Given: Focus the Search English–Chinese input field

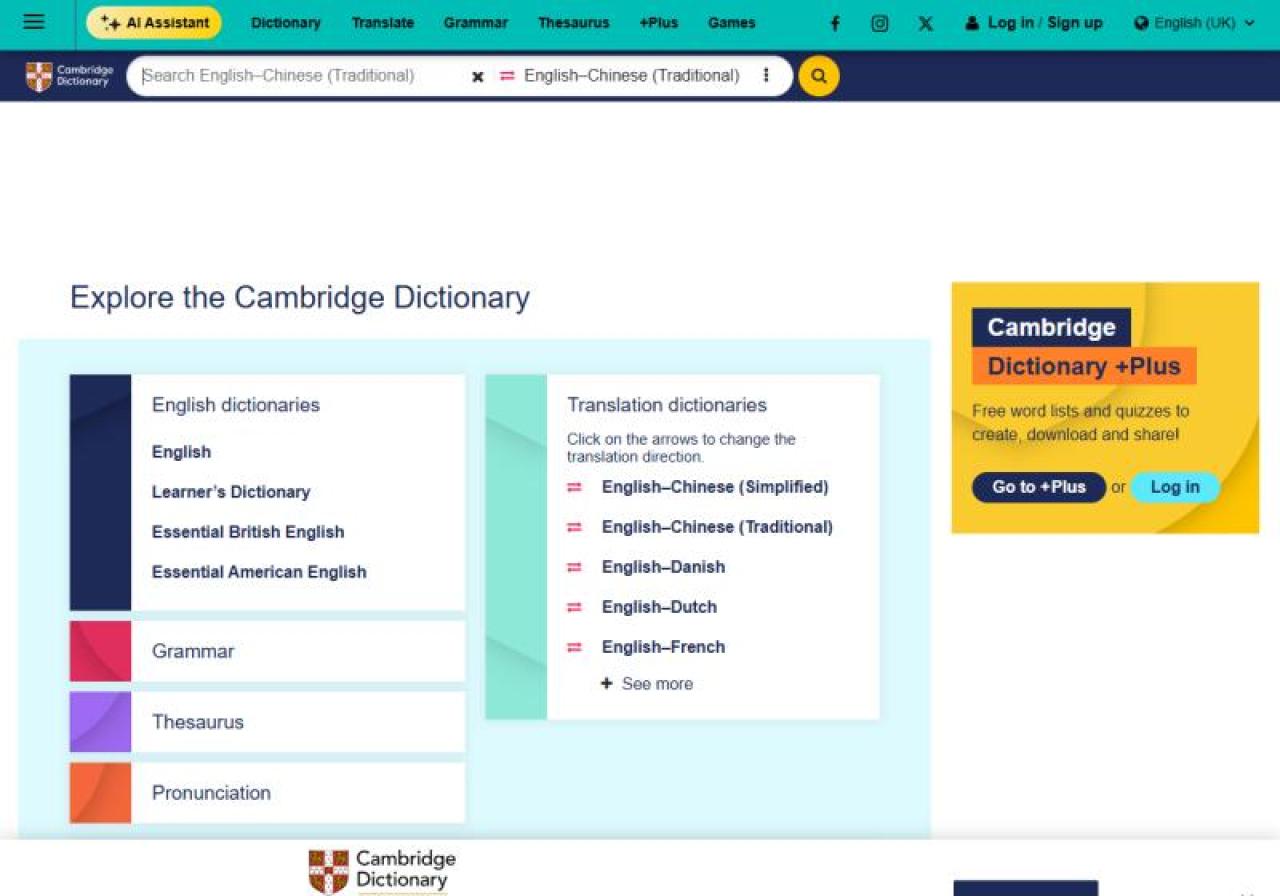Looking at the screenshot, I should point(300,76).
